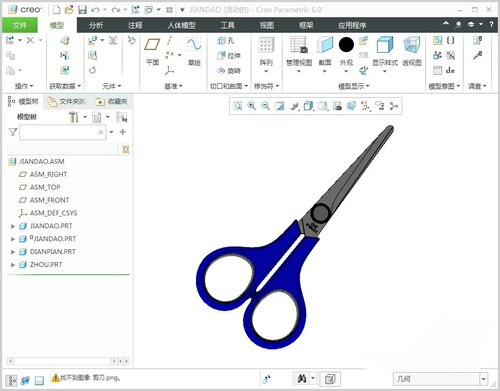The width and height of the screenshot is (500, 391).
Task: Click the black Appearance (外观) color sphere
Action: (346, 45)
